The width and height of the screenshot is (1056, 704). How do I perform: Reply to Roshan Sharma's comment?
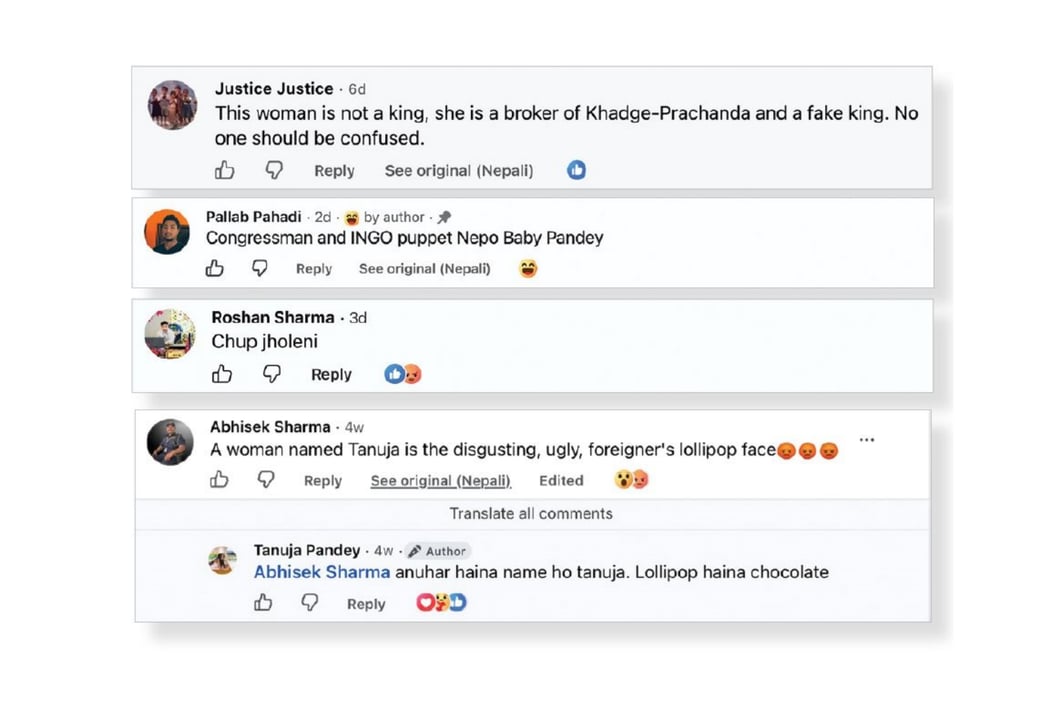[x=331, y=375]
